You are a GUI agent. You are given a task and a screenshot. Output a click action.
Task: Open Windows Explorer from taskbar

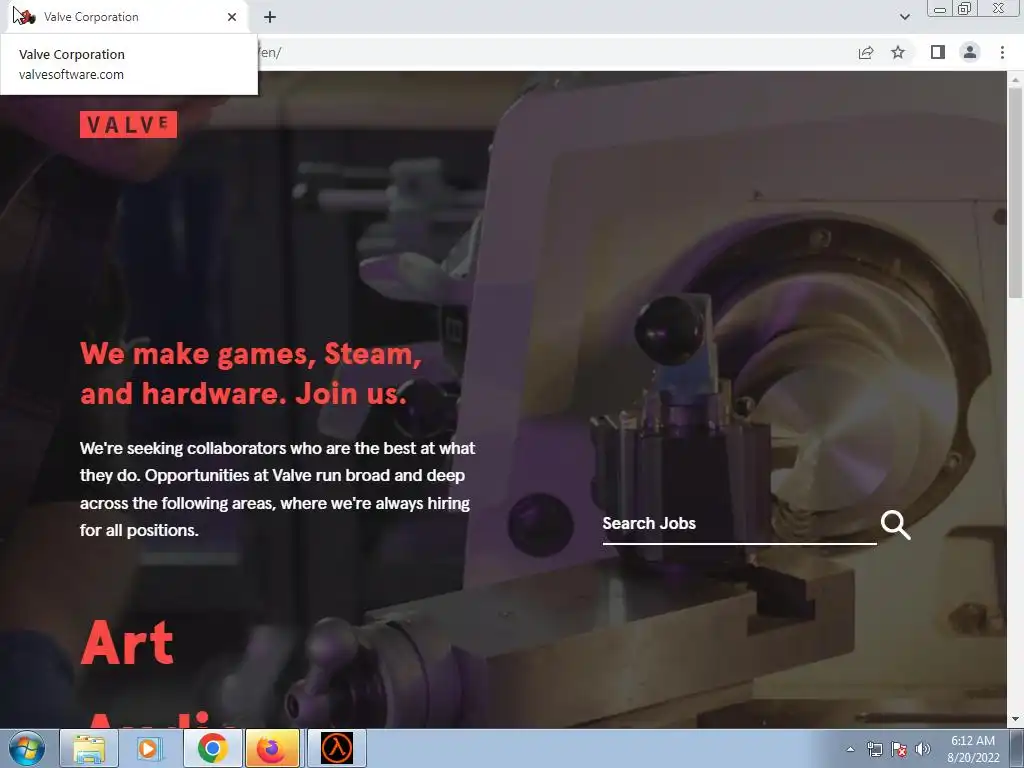click(89, 748)
